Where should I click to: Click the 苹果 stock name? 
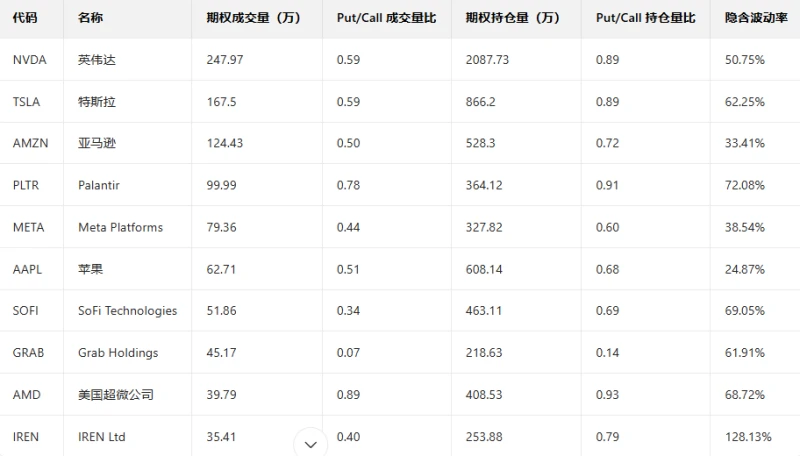click(90, 269)
